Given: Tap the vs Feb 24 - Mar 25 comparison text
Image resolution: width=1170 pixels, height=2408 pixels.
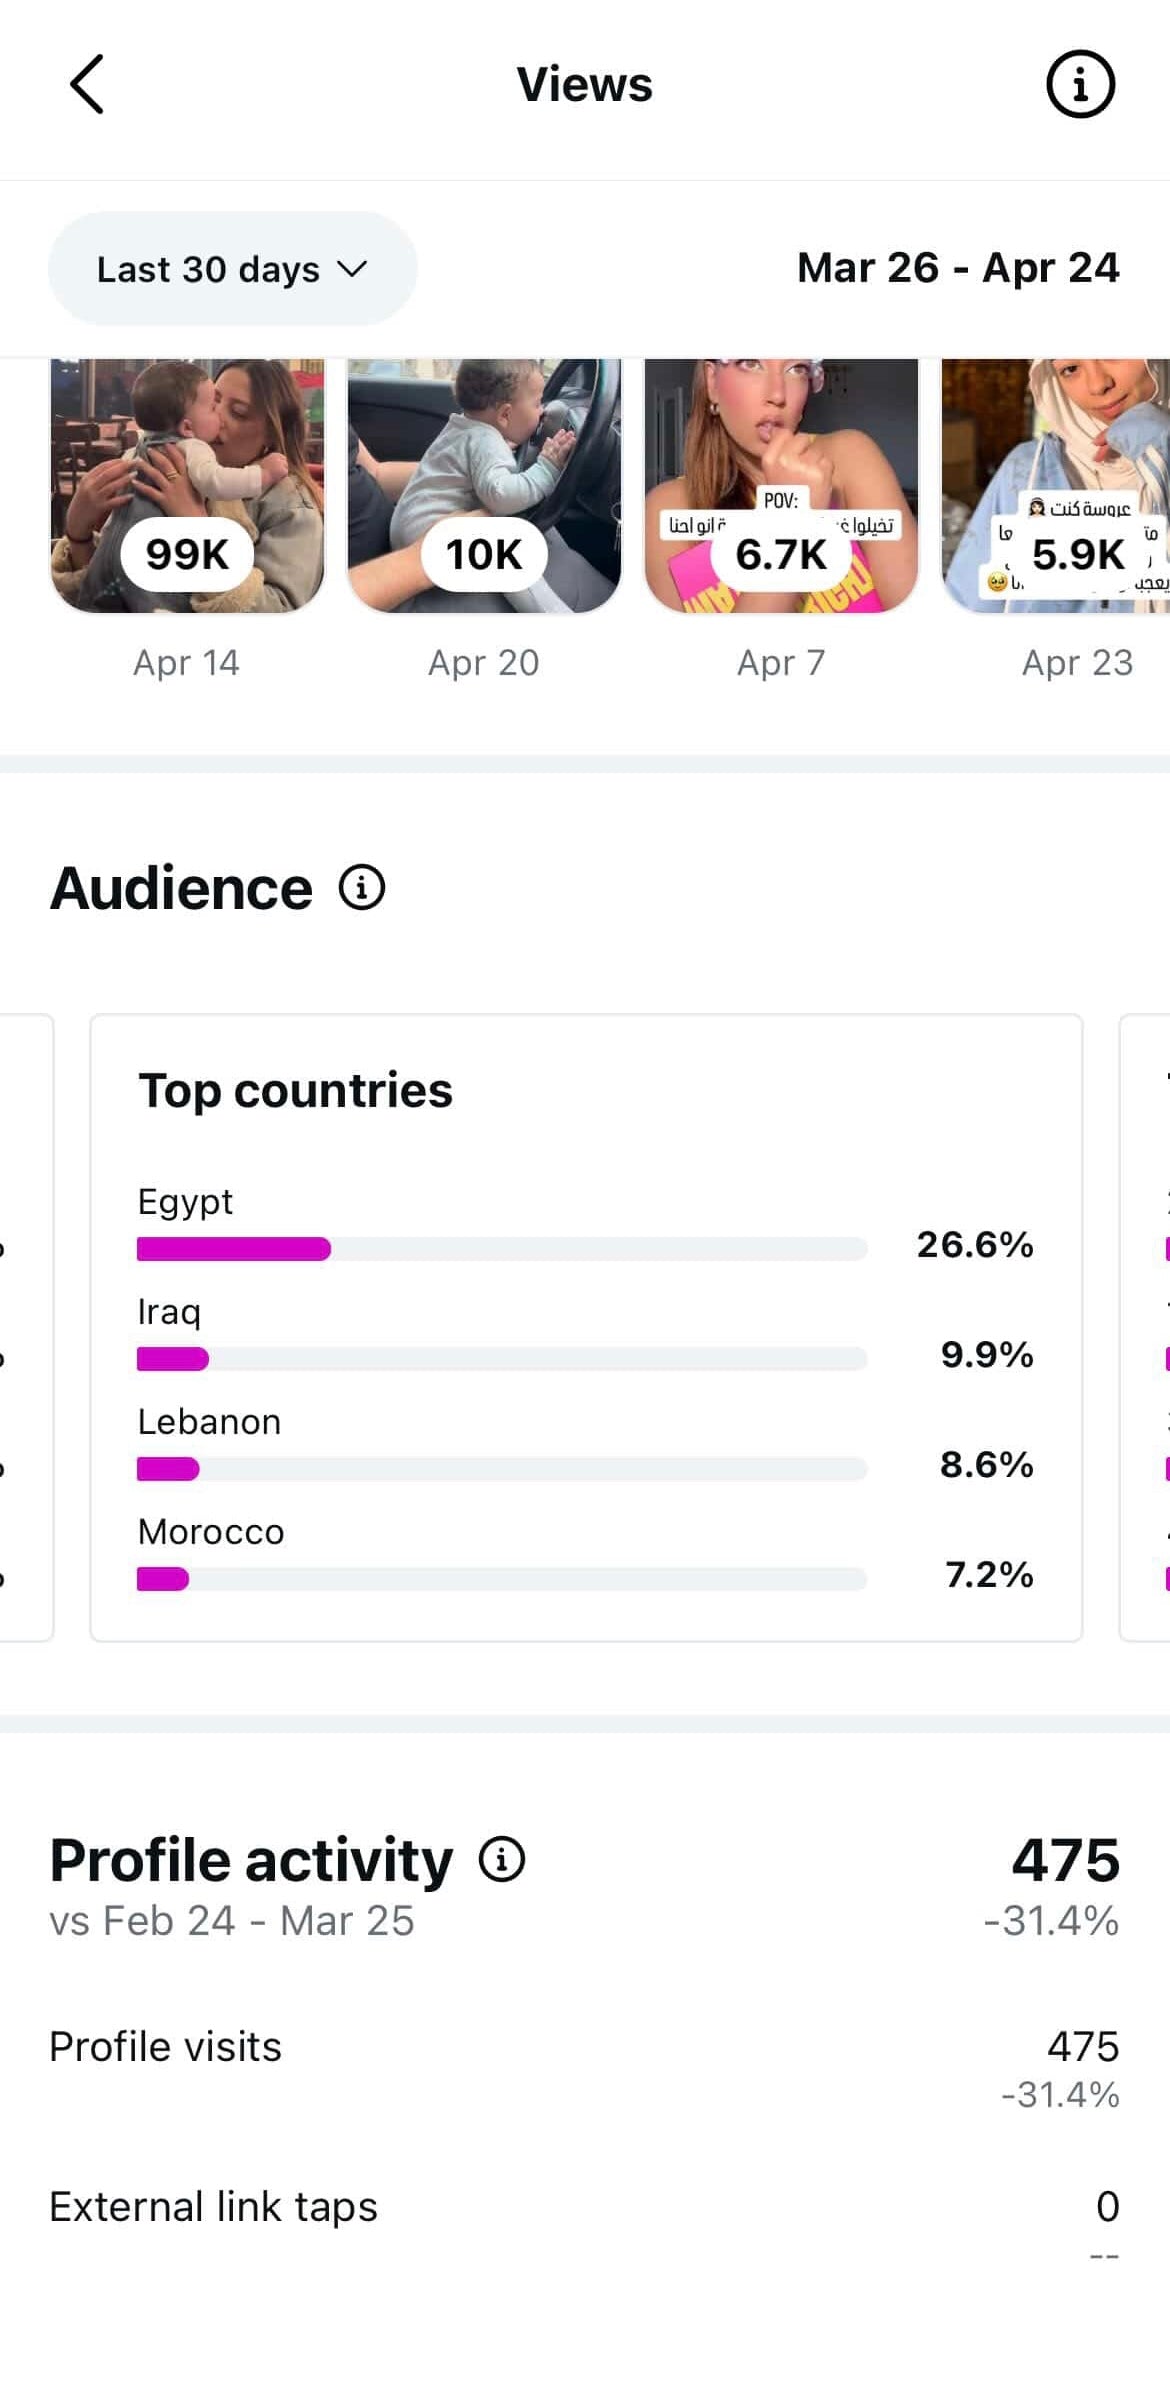Looking at the screenshot, I should [231, 1920].
